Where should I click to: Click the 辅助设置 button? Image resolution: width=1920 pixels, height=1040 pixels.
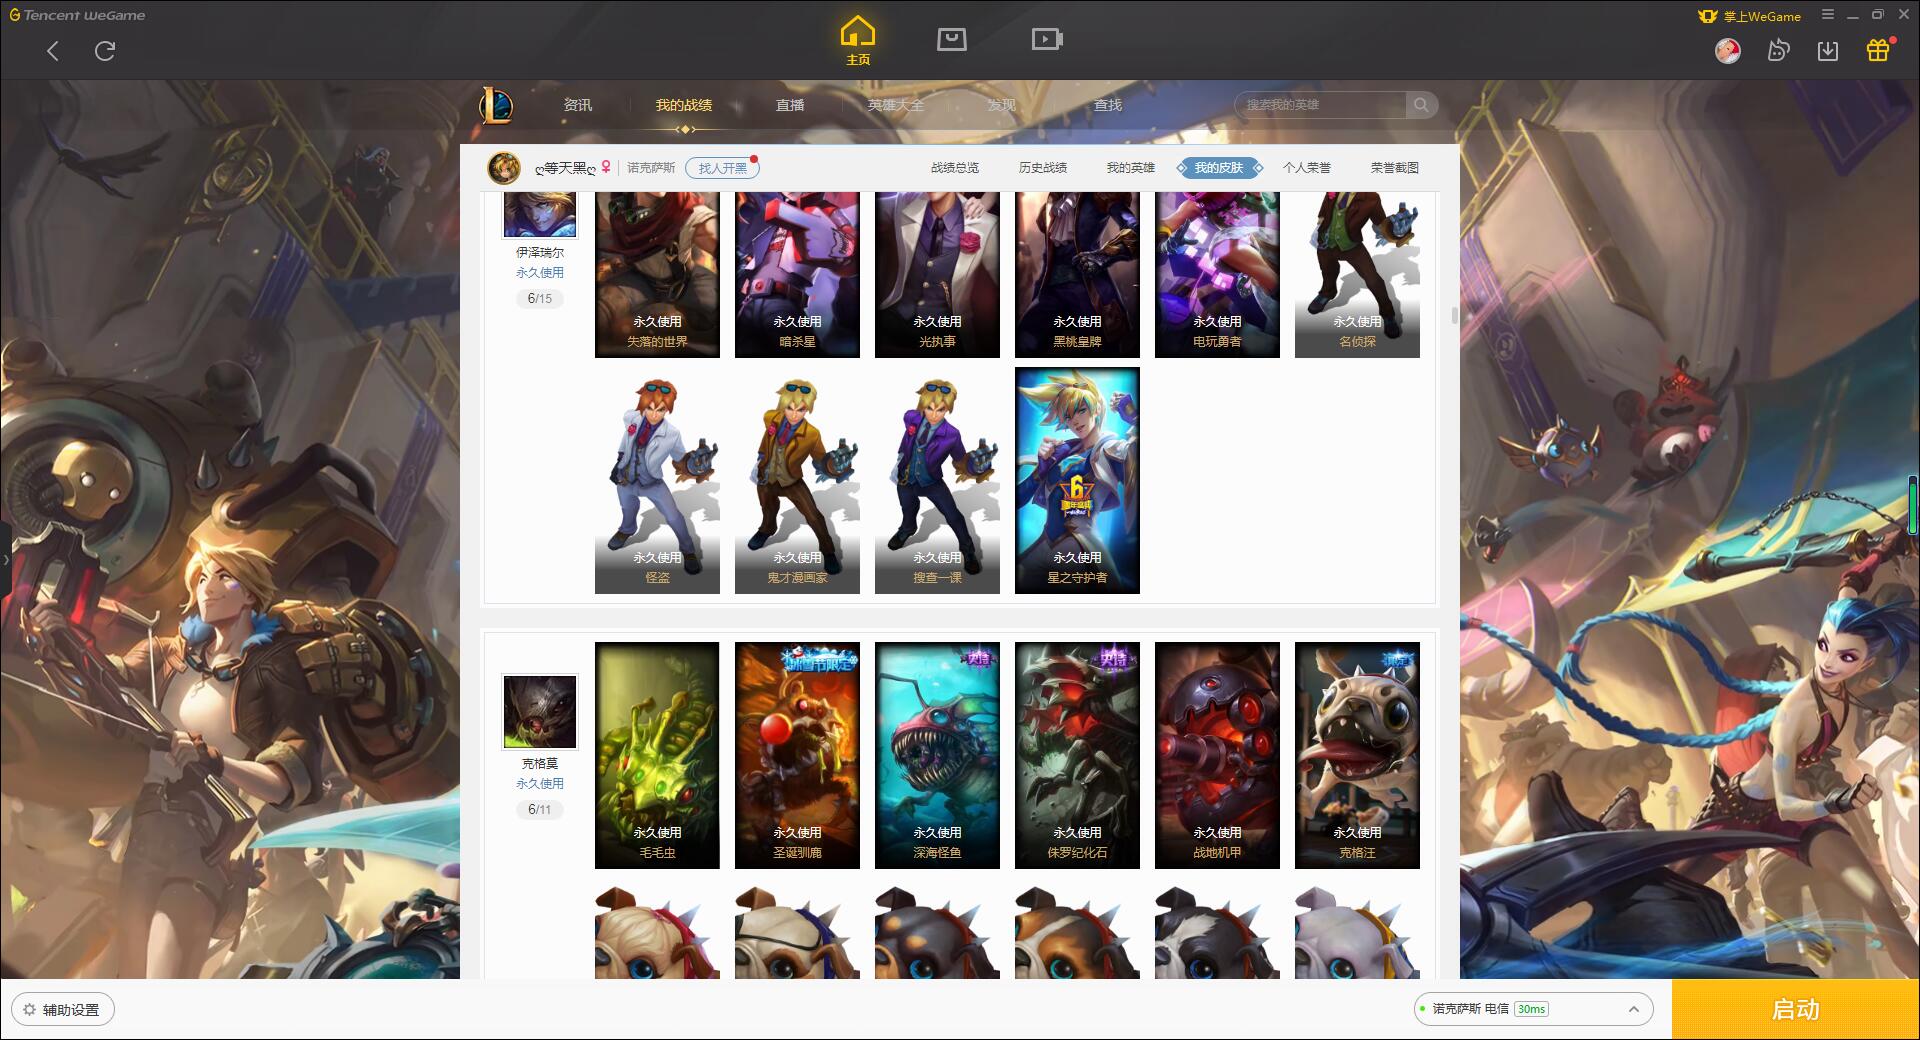63,1010
